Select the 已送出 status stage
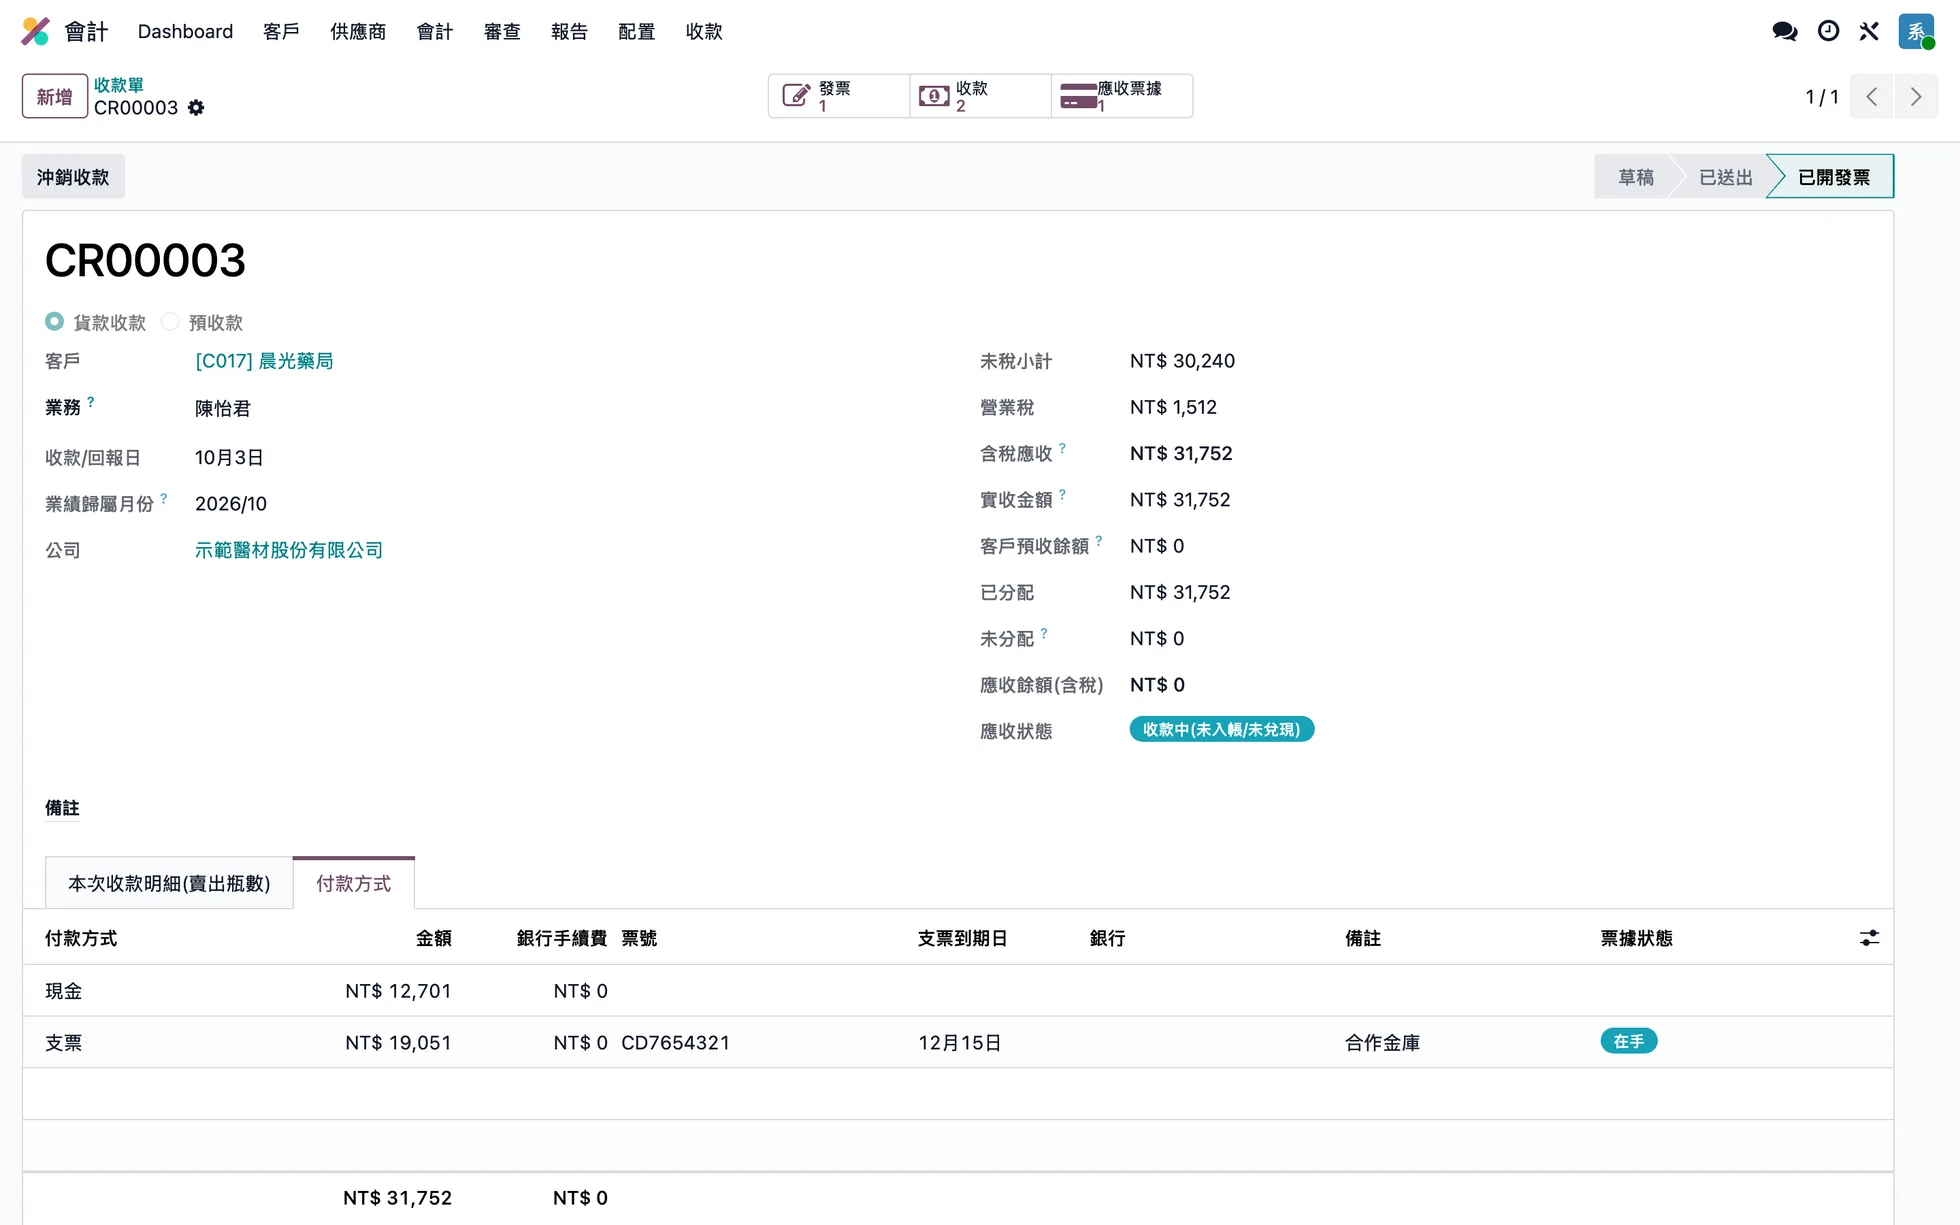Viewport: 1960px width, 1225px height. tap(1725, 177)
